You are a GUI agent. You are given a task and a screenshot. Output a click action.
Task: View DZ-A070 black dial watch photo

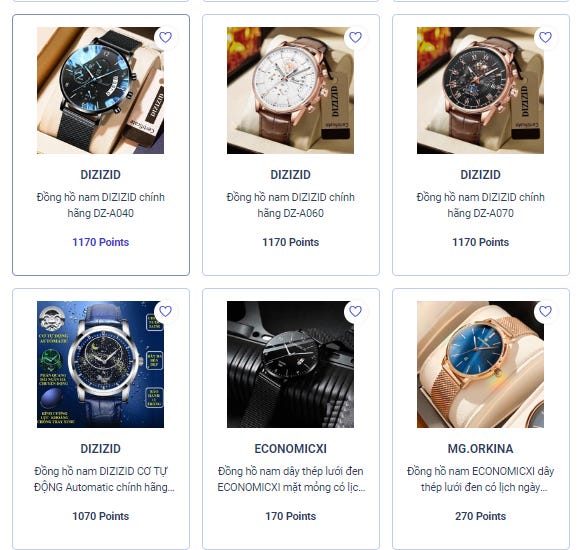point(480,90)
